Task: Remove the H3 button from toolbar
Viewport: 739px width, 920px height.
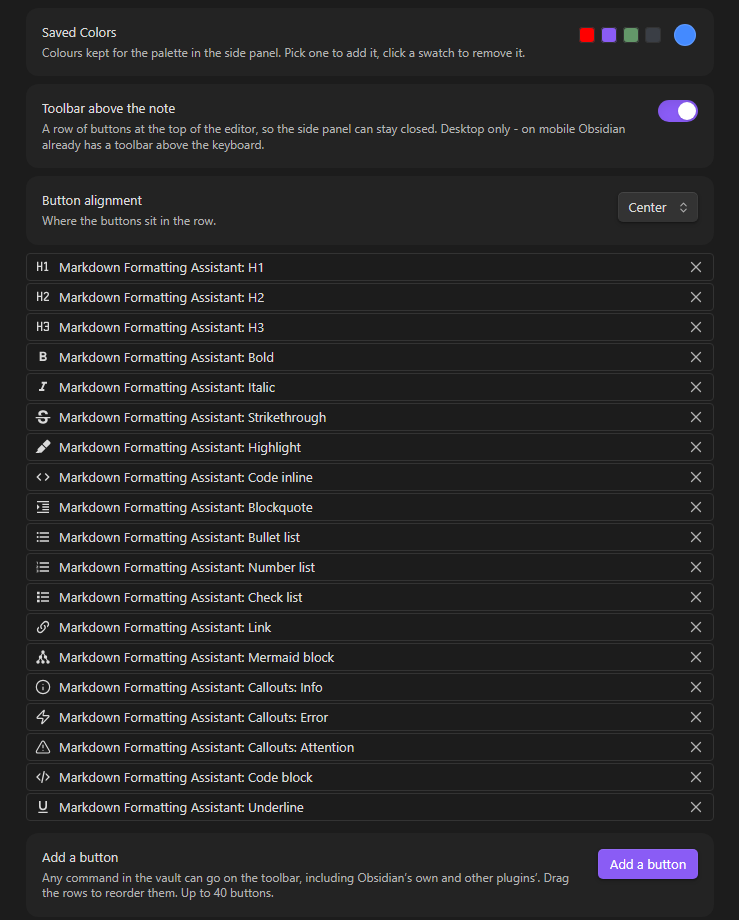Action: pos(696,327)
